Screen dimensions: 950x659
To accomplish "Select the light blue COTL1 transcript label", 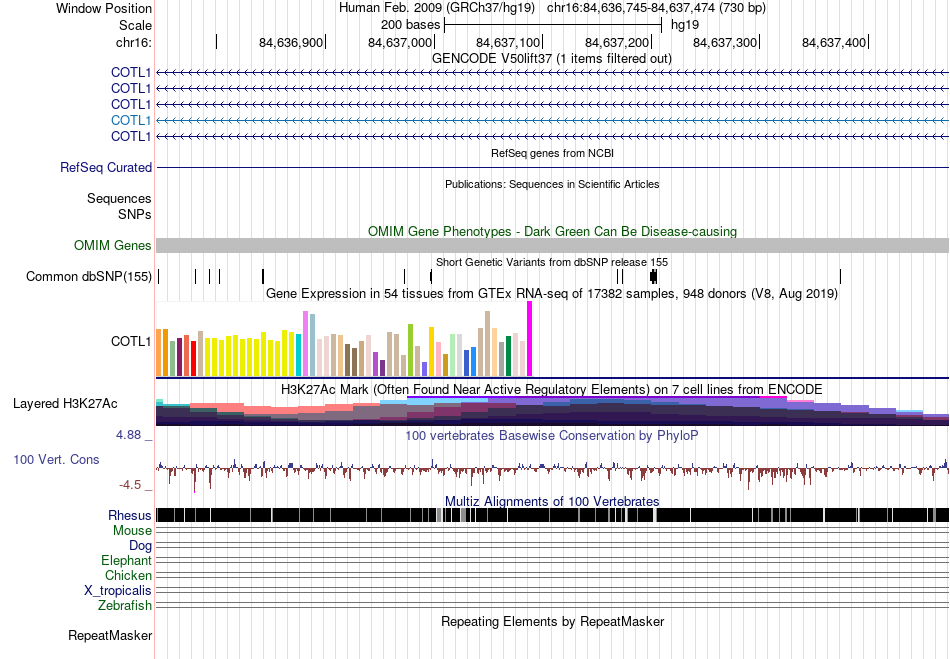I will [131, 120].
